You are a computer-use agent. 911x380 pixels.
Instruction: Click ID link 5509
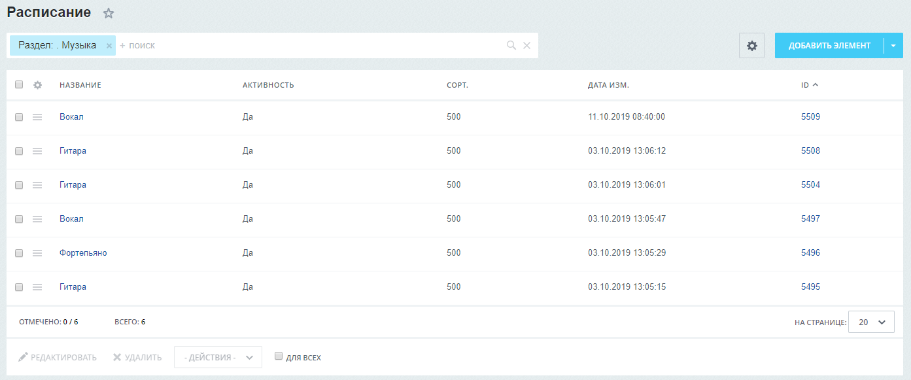(810, 117)
